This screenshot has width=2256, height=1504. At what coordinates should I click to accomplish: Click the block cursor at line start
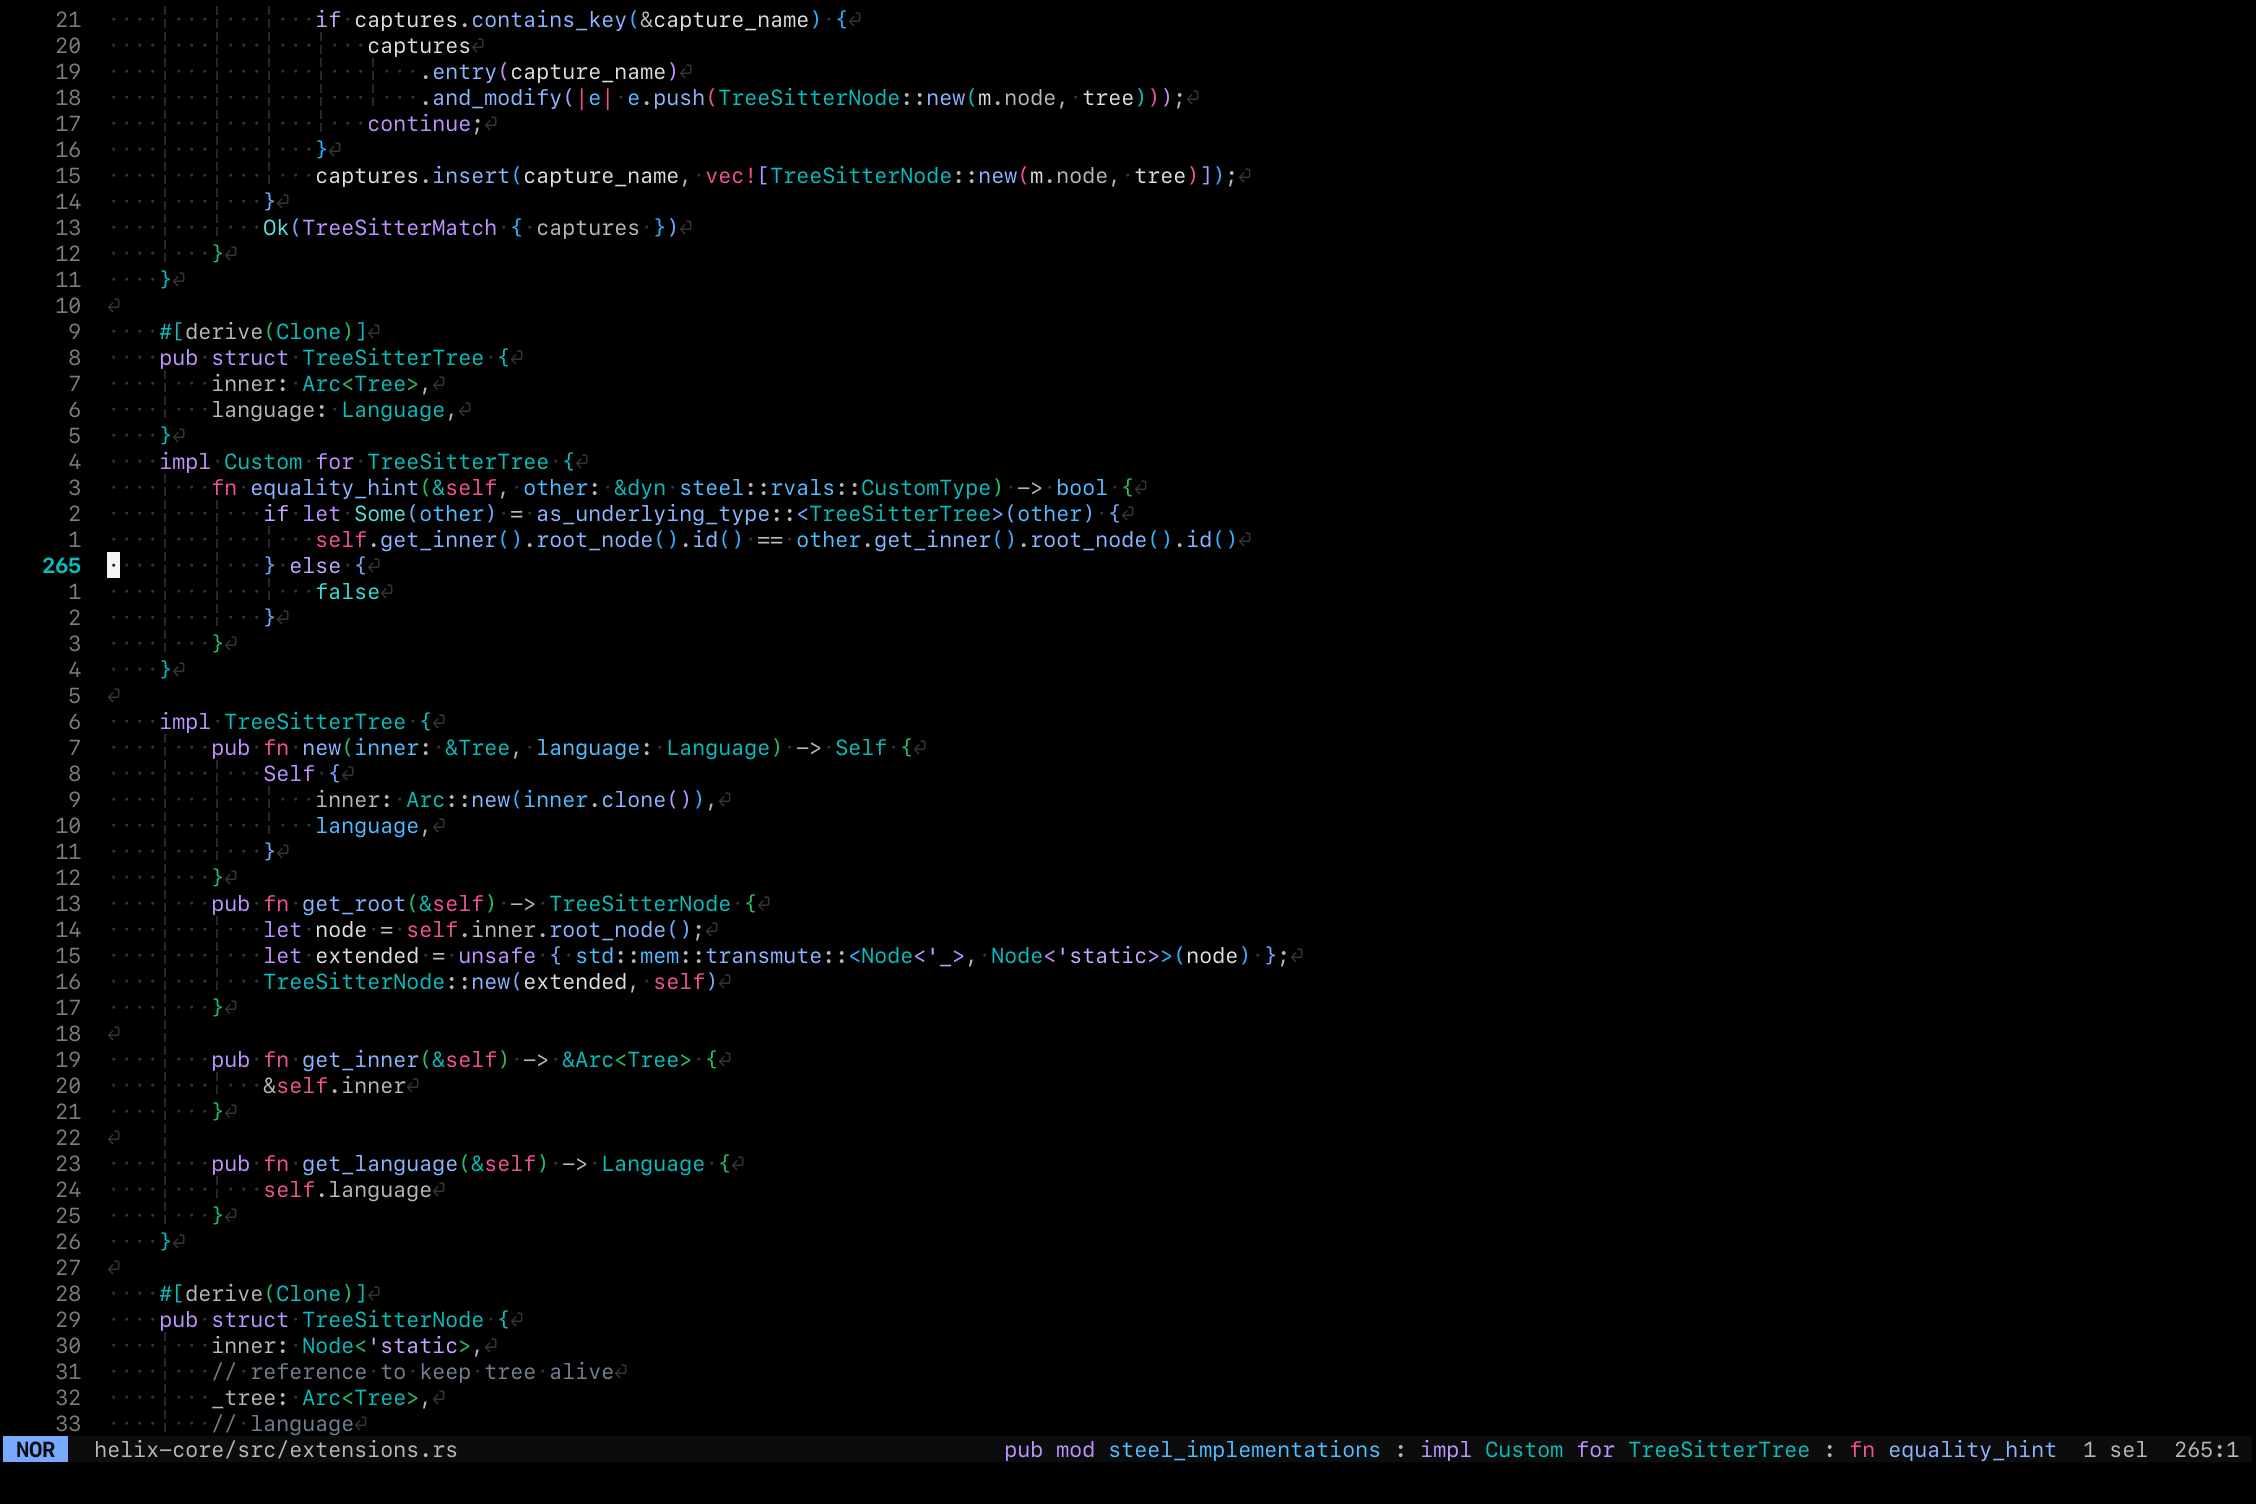click(113, 566)
